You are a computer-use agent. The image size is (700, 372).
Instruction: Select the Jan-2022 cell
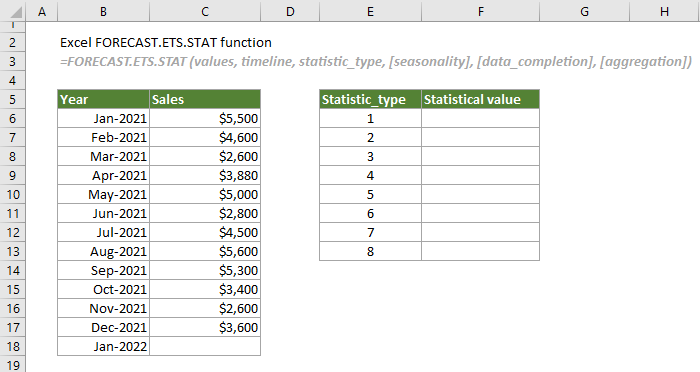point(104,346)
